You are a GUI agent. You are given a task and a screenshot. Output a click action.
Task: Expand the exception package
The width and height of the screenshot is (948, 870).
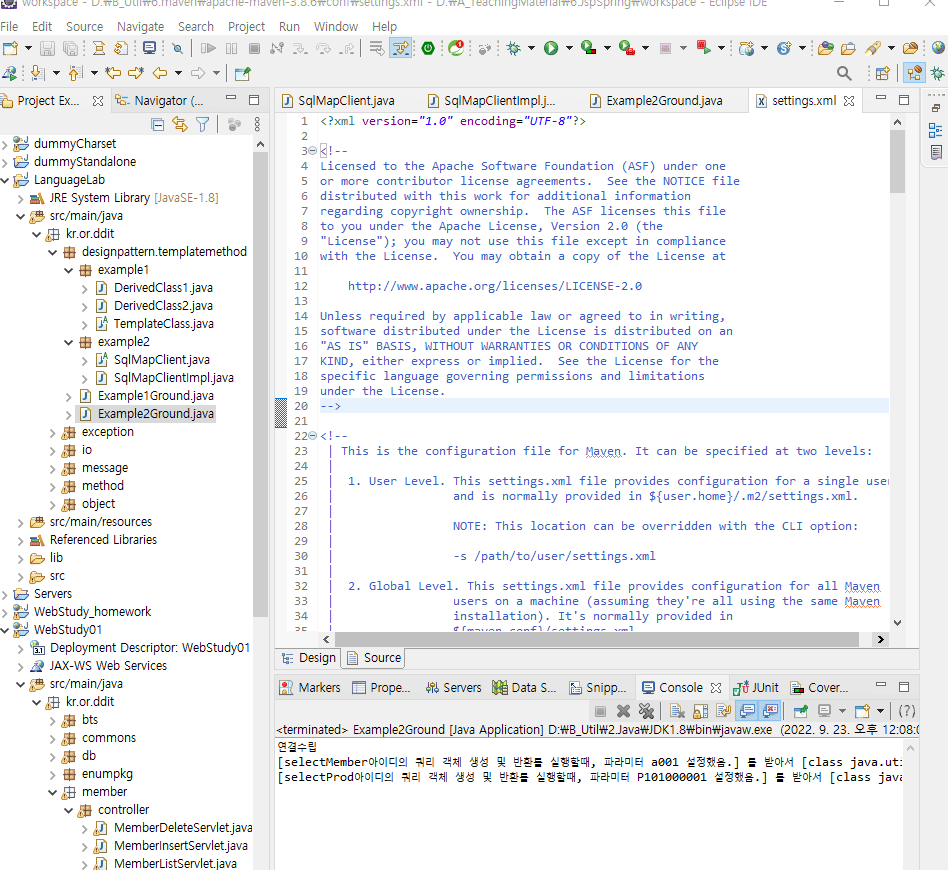(53, 433)
